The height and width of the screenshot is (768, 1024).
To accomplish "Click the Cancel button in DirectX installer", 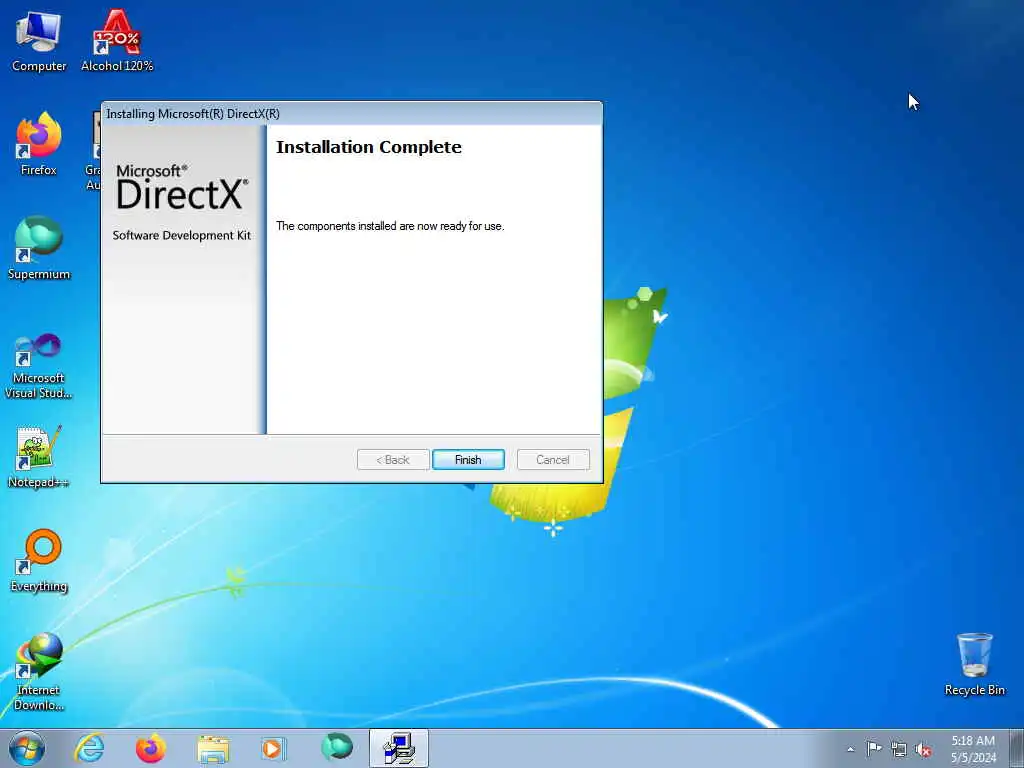I will coord(552,460).
